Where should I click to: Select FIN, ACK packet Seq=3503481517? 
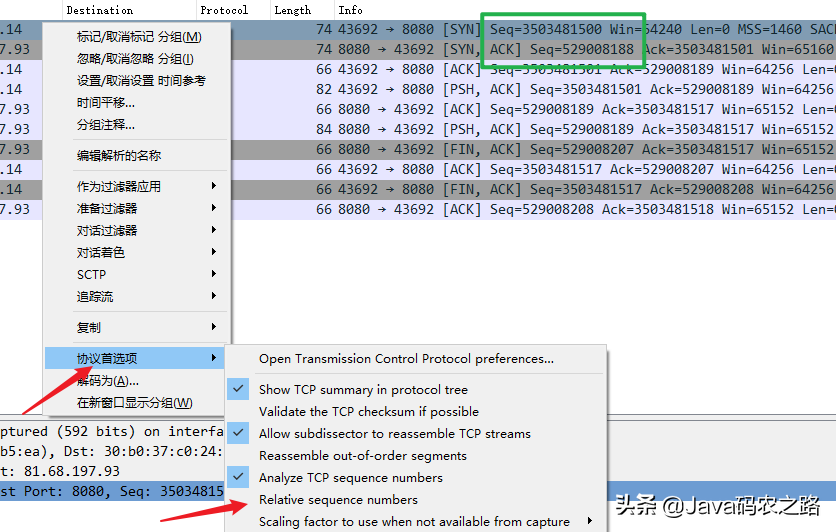(533, 189)
